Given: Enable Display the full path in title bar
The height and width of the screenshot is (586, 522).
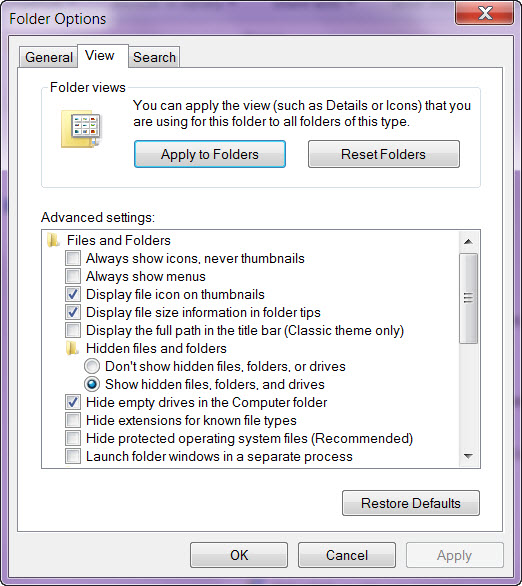Looking at the screenshot, I should [73, 330].
